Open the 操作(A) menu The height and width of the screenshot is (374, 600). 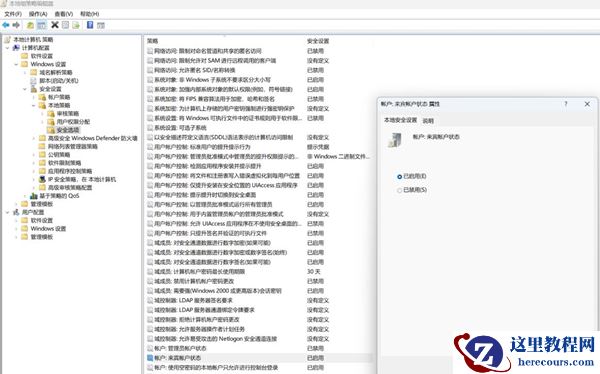[x=38, y=14]
